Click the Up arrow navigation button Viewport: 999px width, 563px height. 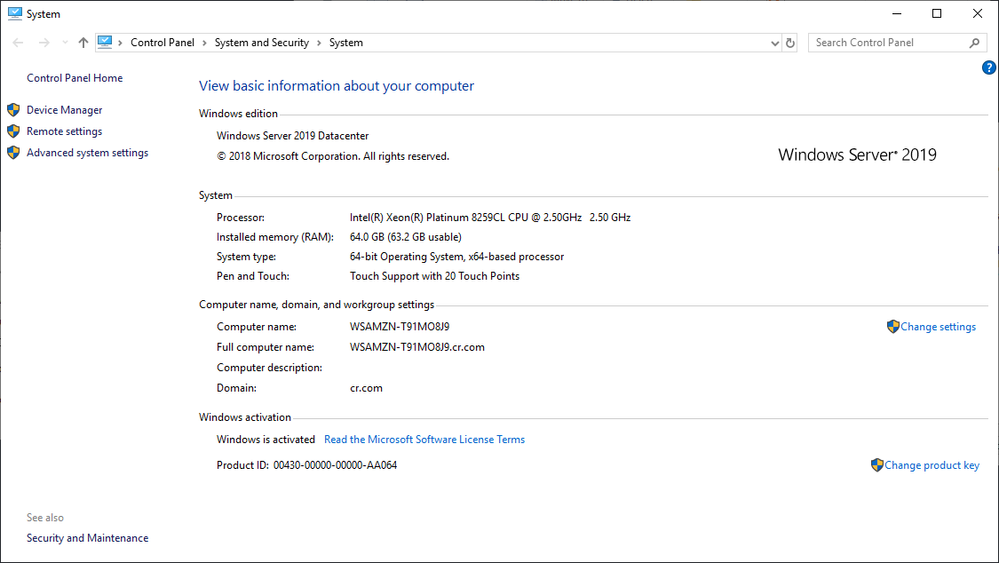(x=83, y=43)
